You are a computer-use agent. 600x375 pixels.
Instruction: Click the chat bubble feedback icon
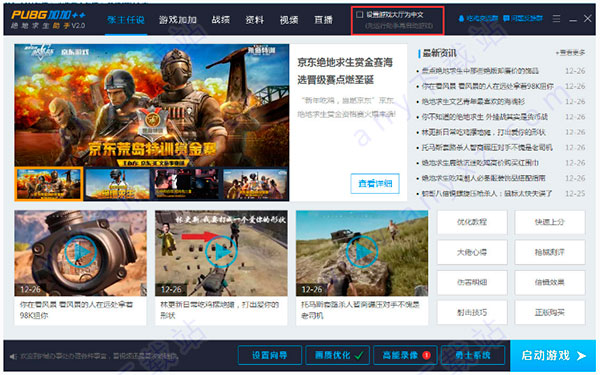click(506, 18)
